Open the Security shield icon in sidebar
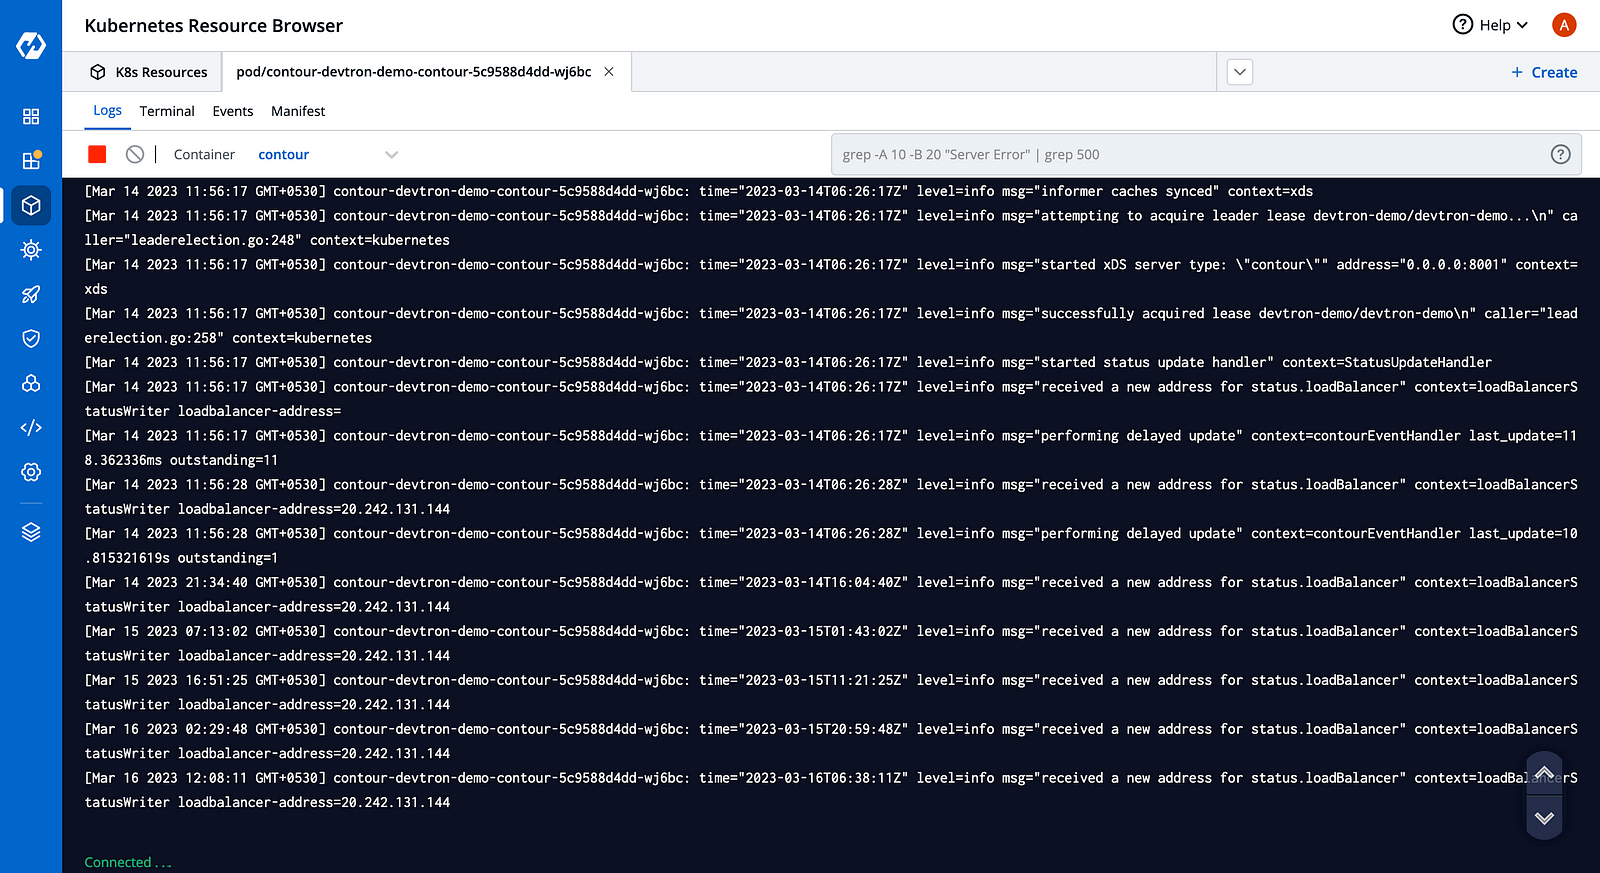This screenshot has height=873, width=1600. click(x=31, y=339)
